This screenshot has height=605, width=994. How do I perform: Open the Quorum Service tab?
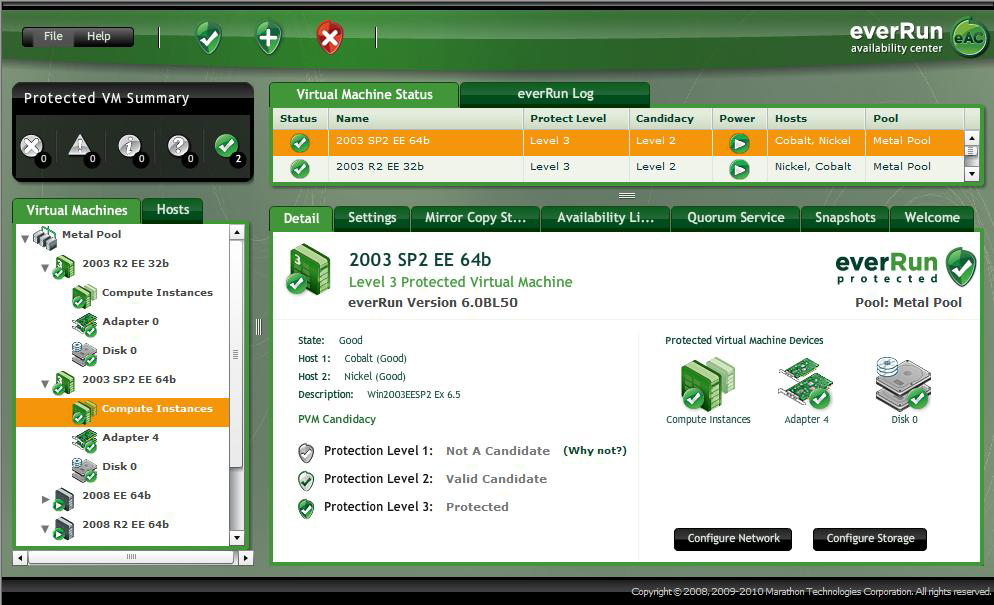735,218
